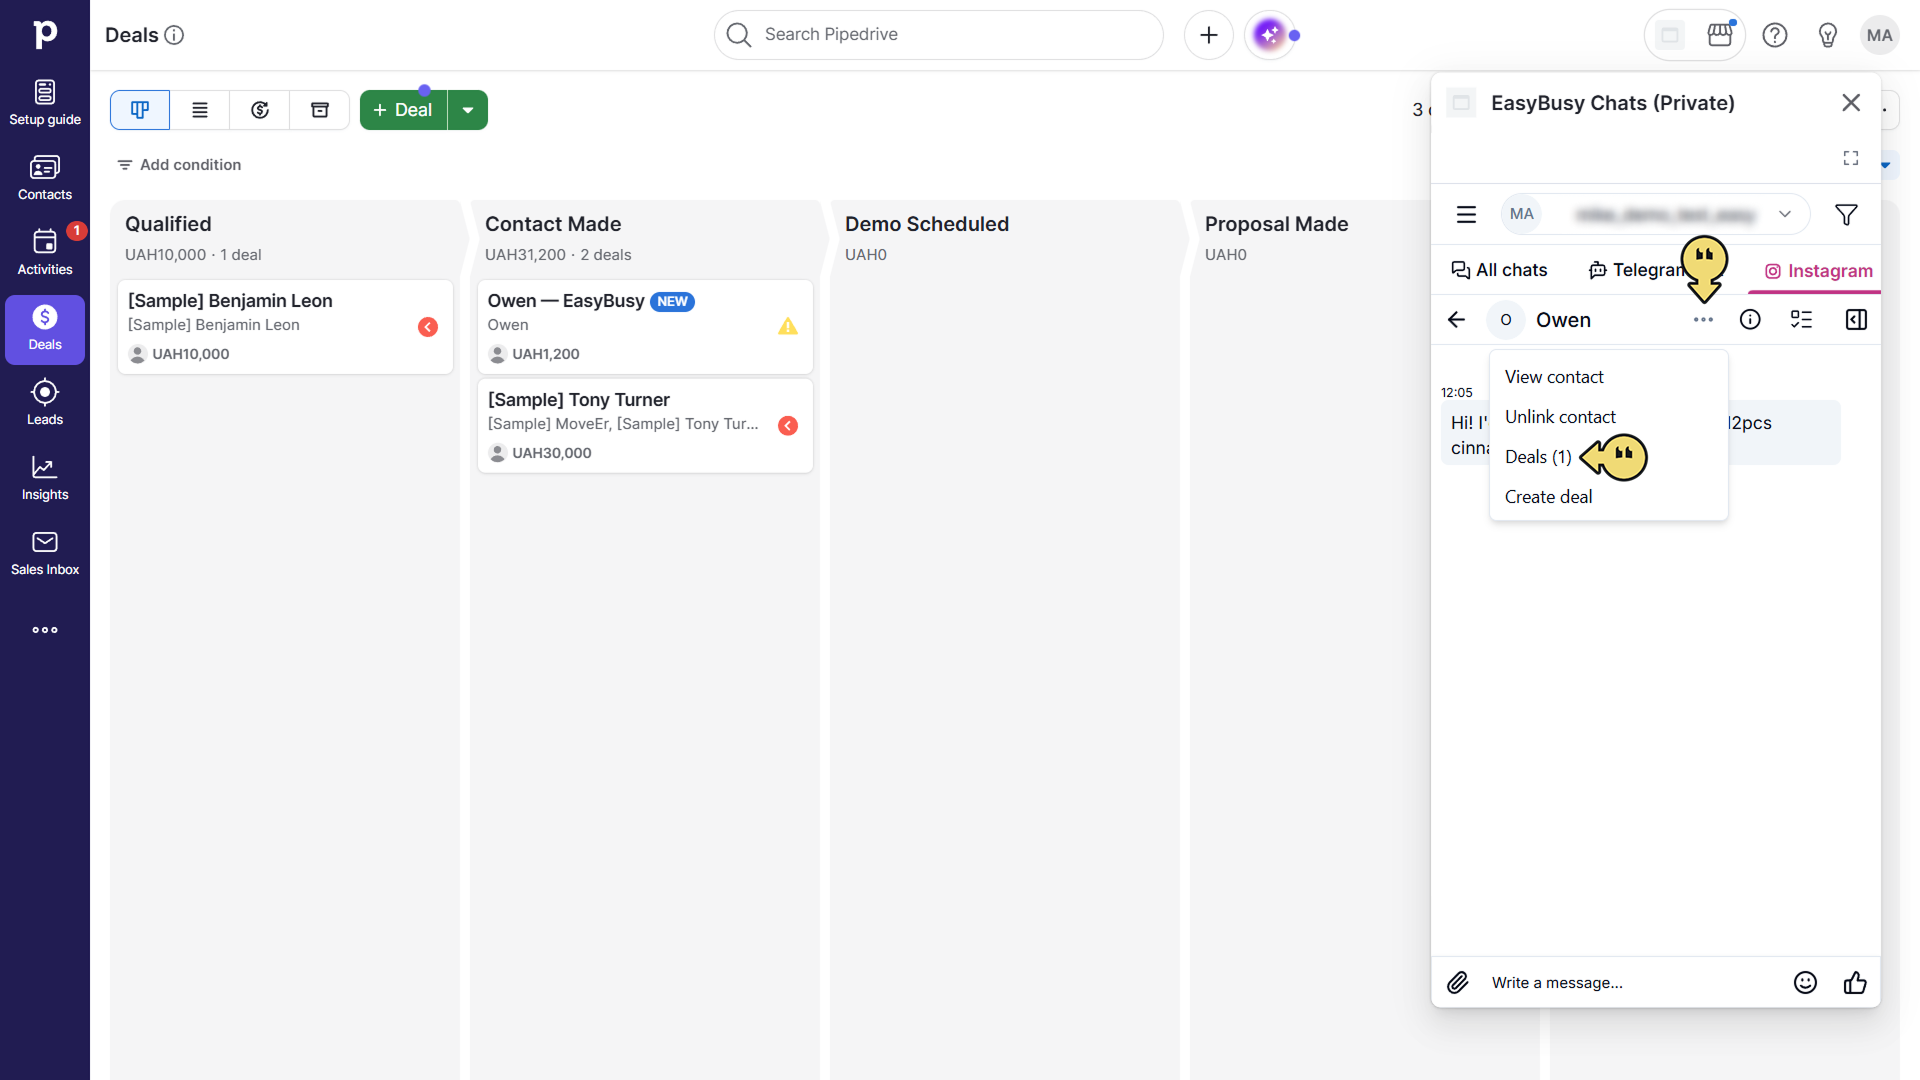The width and height of the screenshot is (1920, 1080).
Task: Open the chat filter funnel icon
Action: click(1846, 214)
